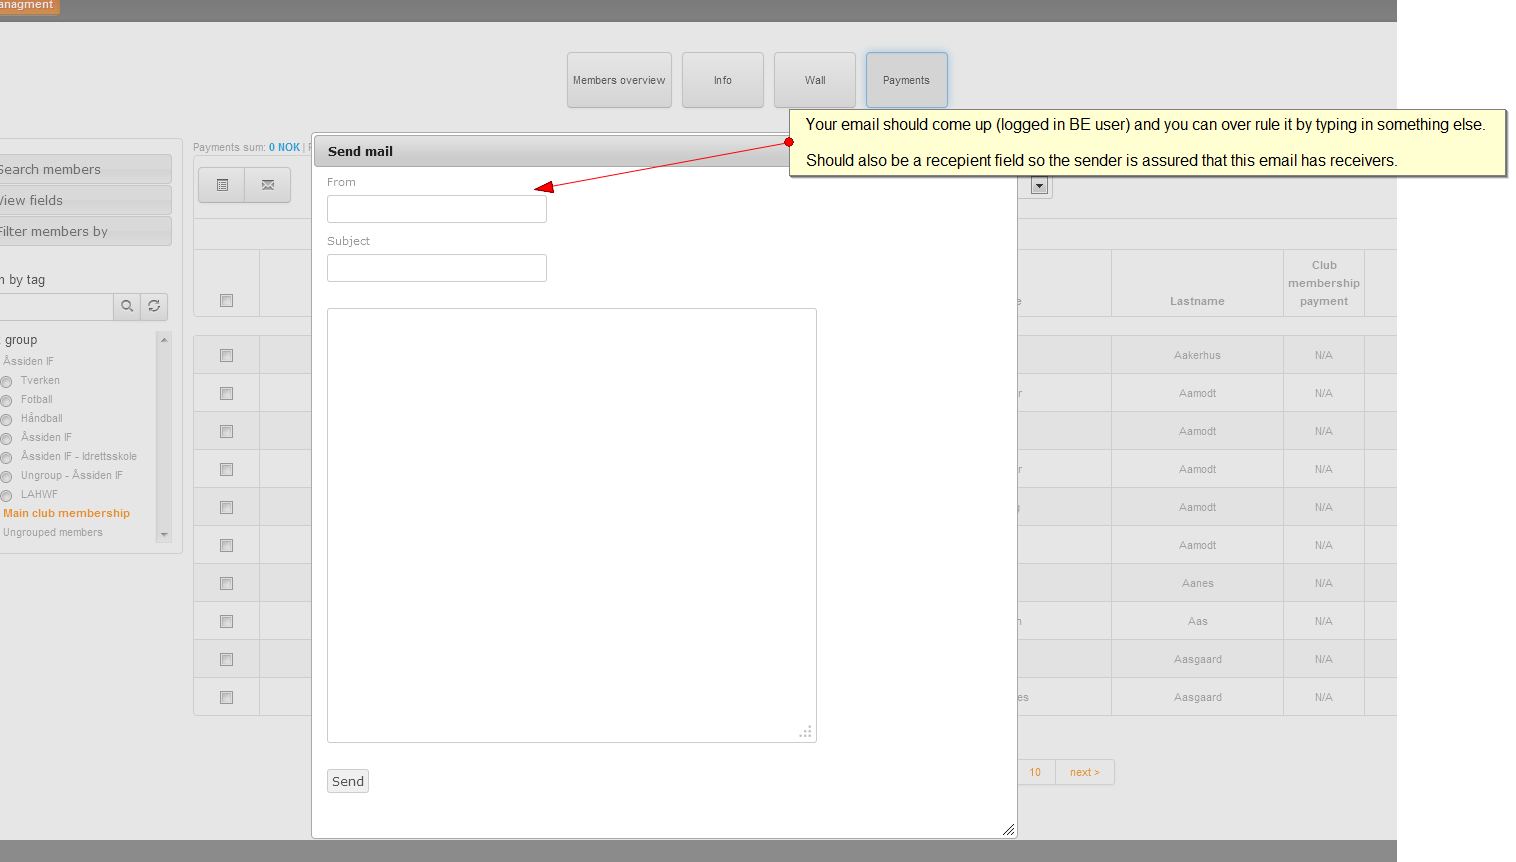Open page 10 of the results
Screen dimensions: 1516x862
1035,772
